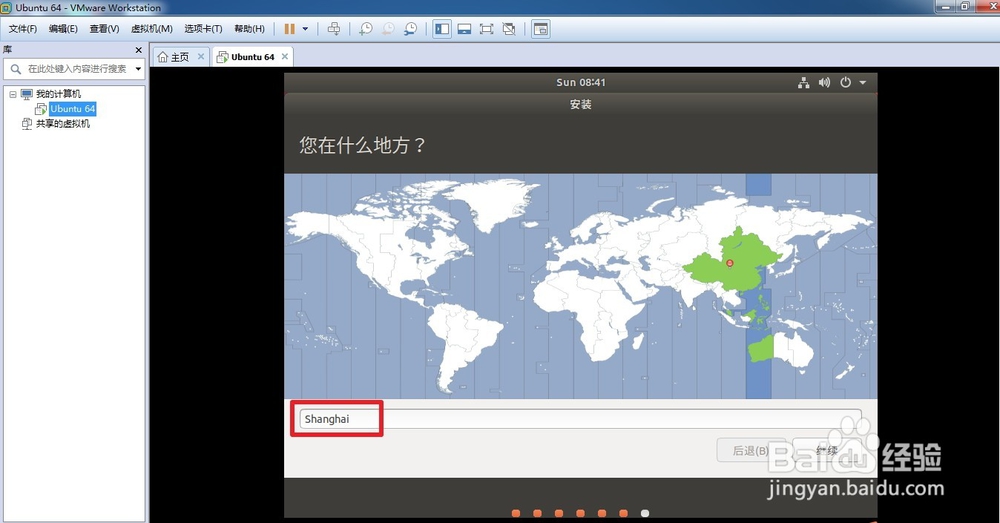
Task: Click the 安装 installer window title
Action: pos(580,104)
